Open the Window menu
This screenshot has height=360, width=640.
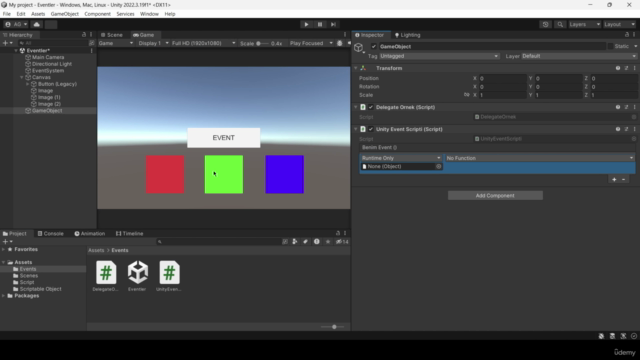tap(149, 14)
